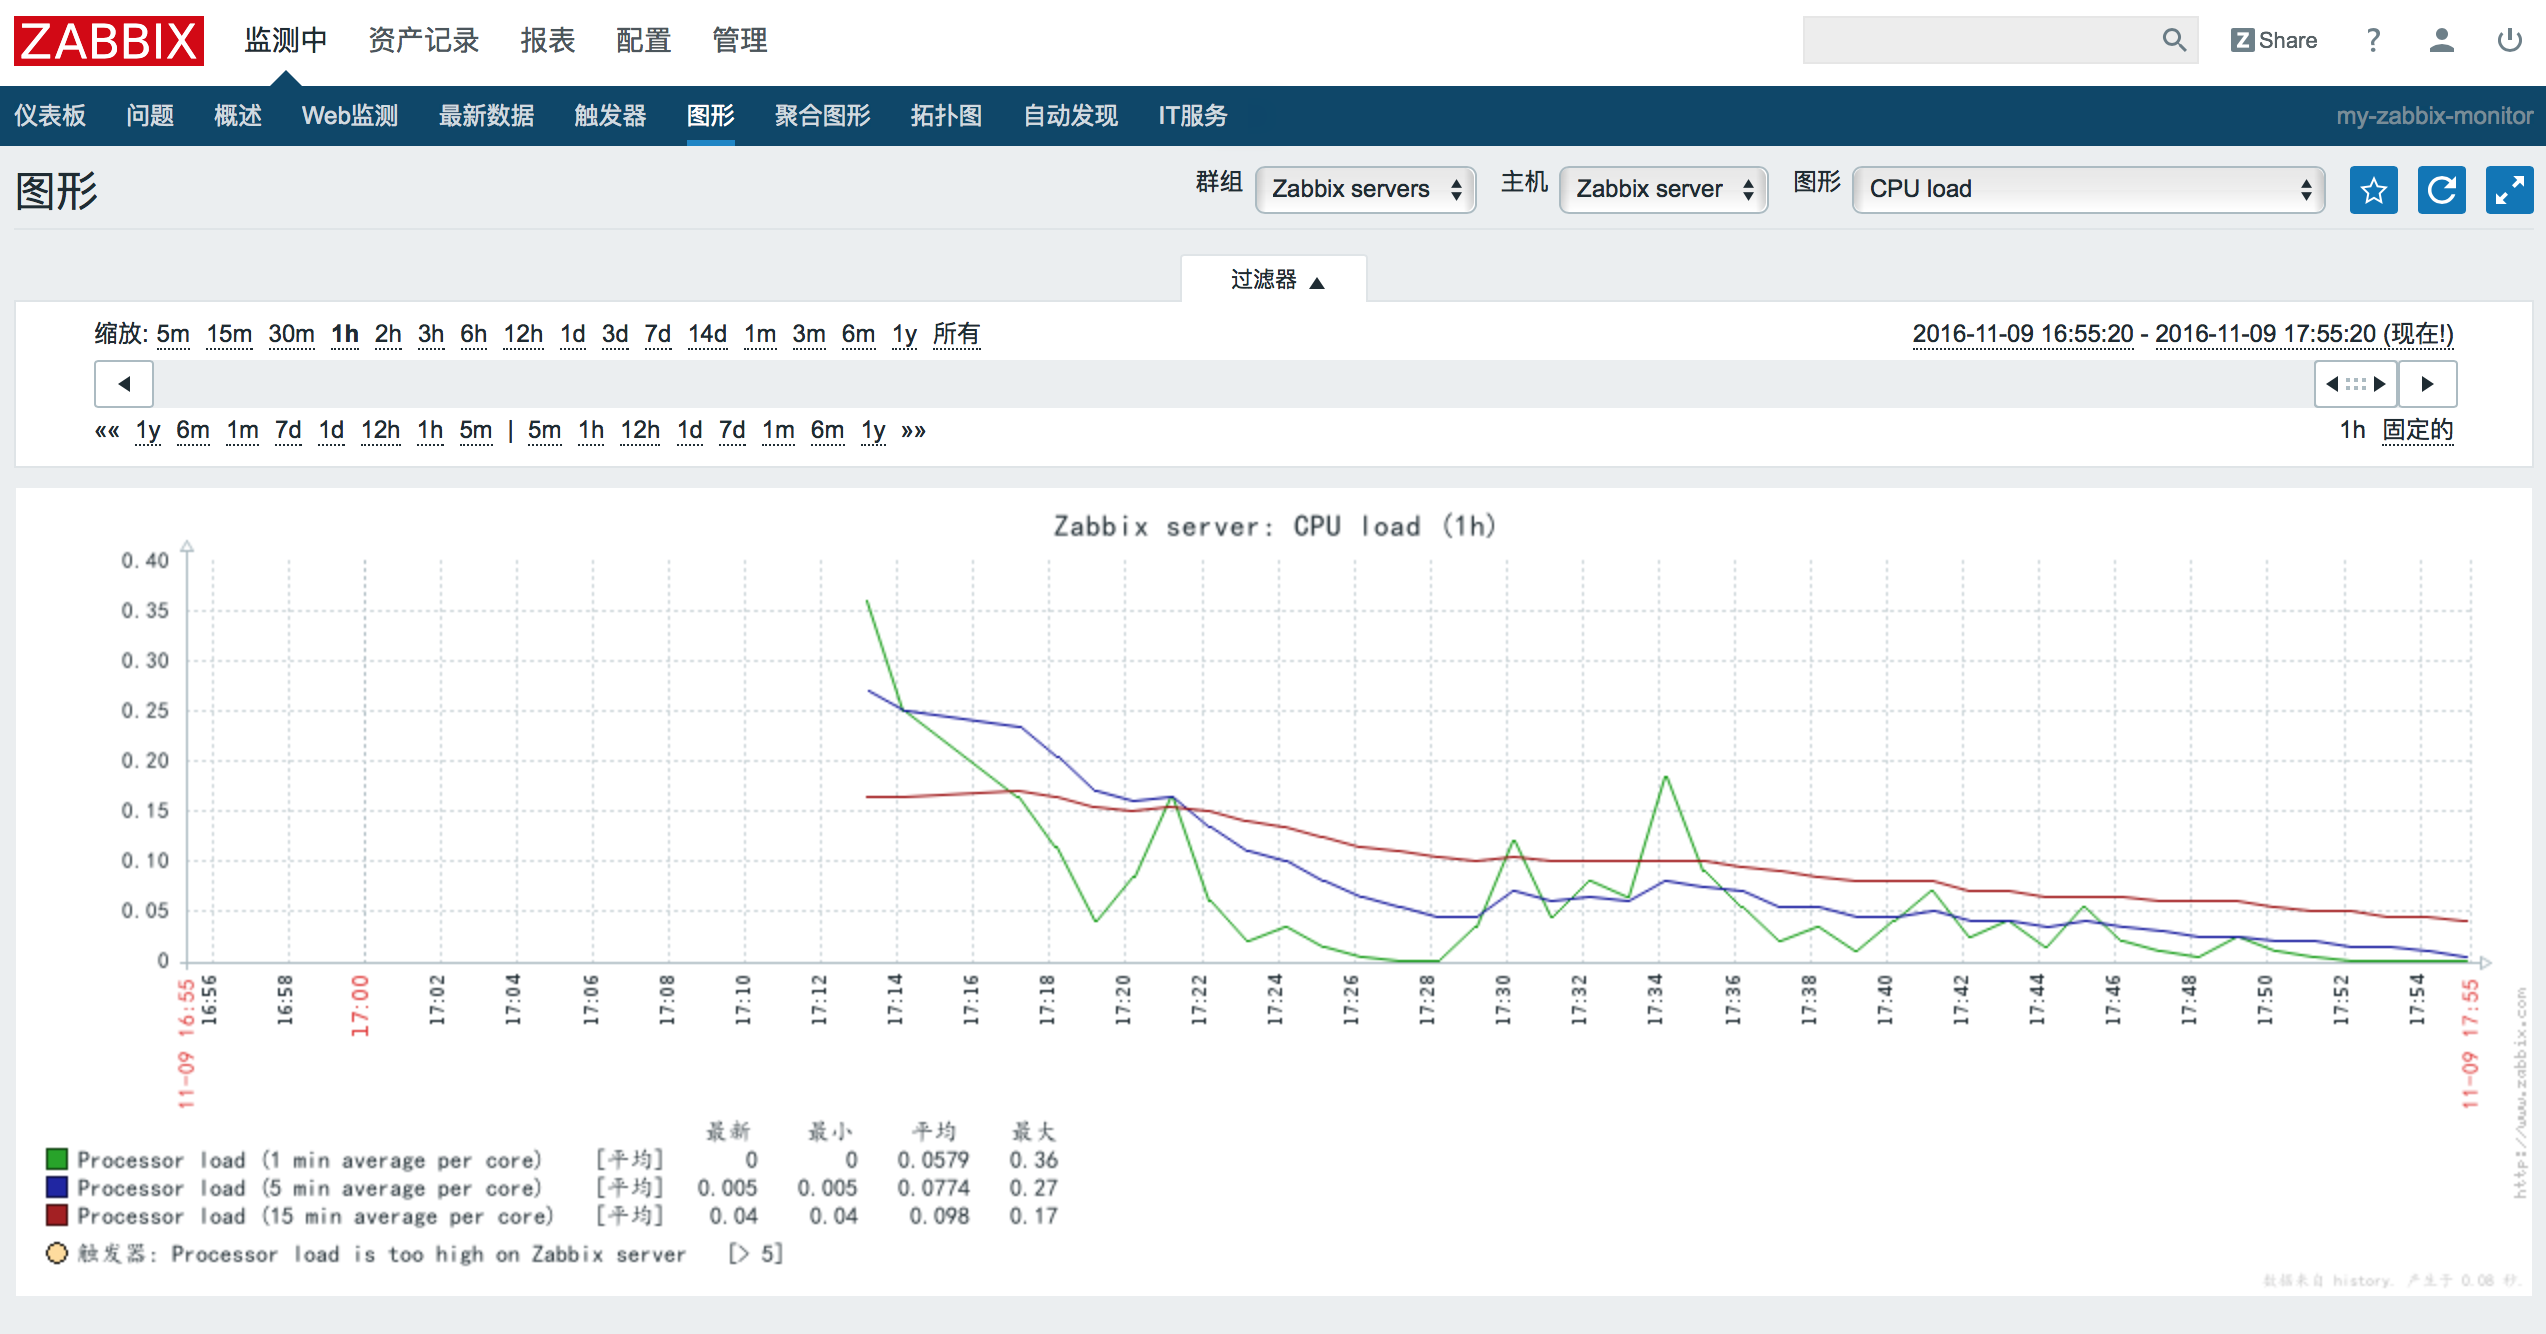Open the 配置 top menu
Screen dimensions: 2546x1334
643,40
